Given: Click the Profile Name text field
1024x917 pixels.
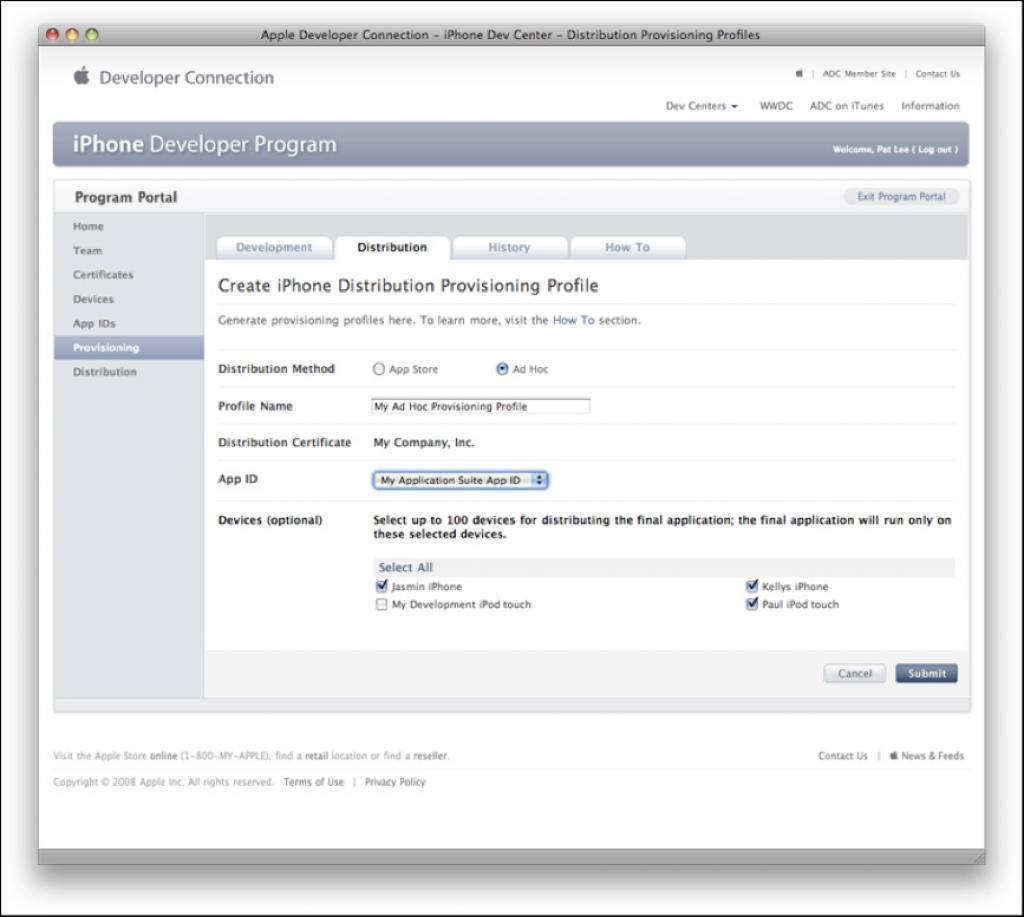Looking at the screenshot, I should point(481,406).
